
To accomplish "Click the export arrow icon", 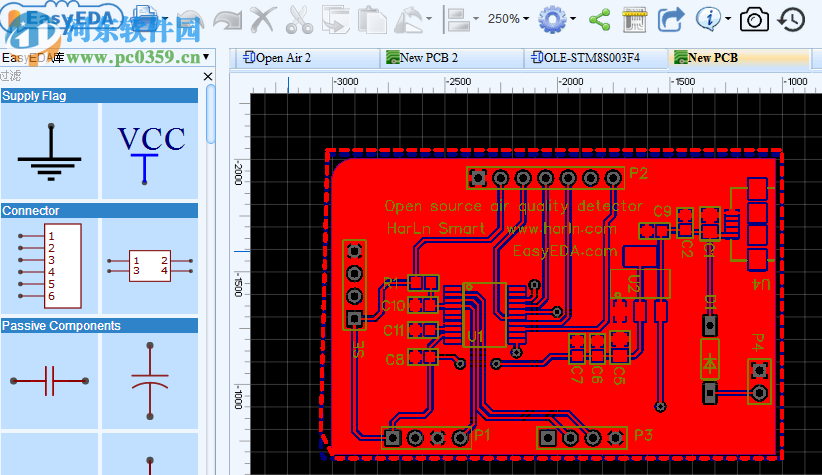I will point(672,18).
